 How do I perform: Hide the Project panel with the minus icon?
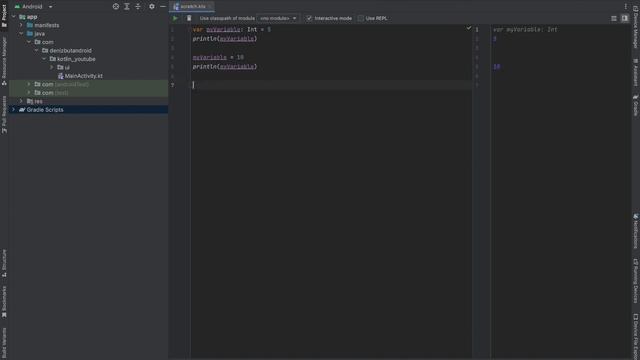pyautogui.click(x=163, y=7)
